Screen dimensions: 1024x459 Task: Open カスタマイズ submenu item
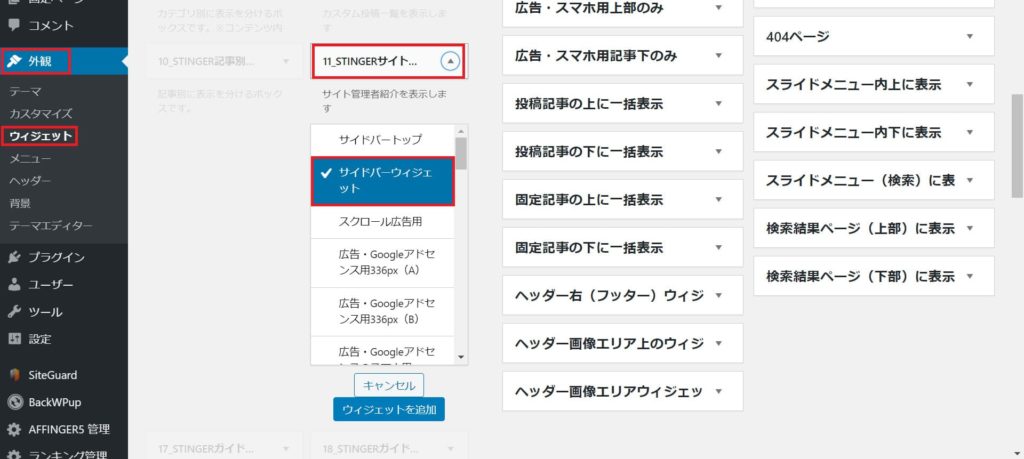(x=40, y=114)
